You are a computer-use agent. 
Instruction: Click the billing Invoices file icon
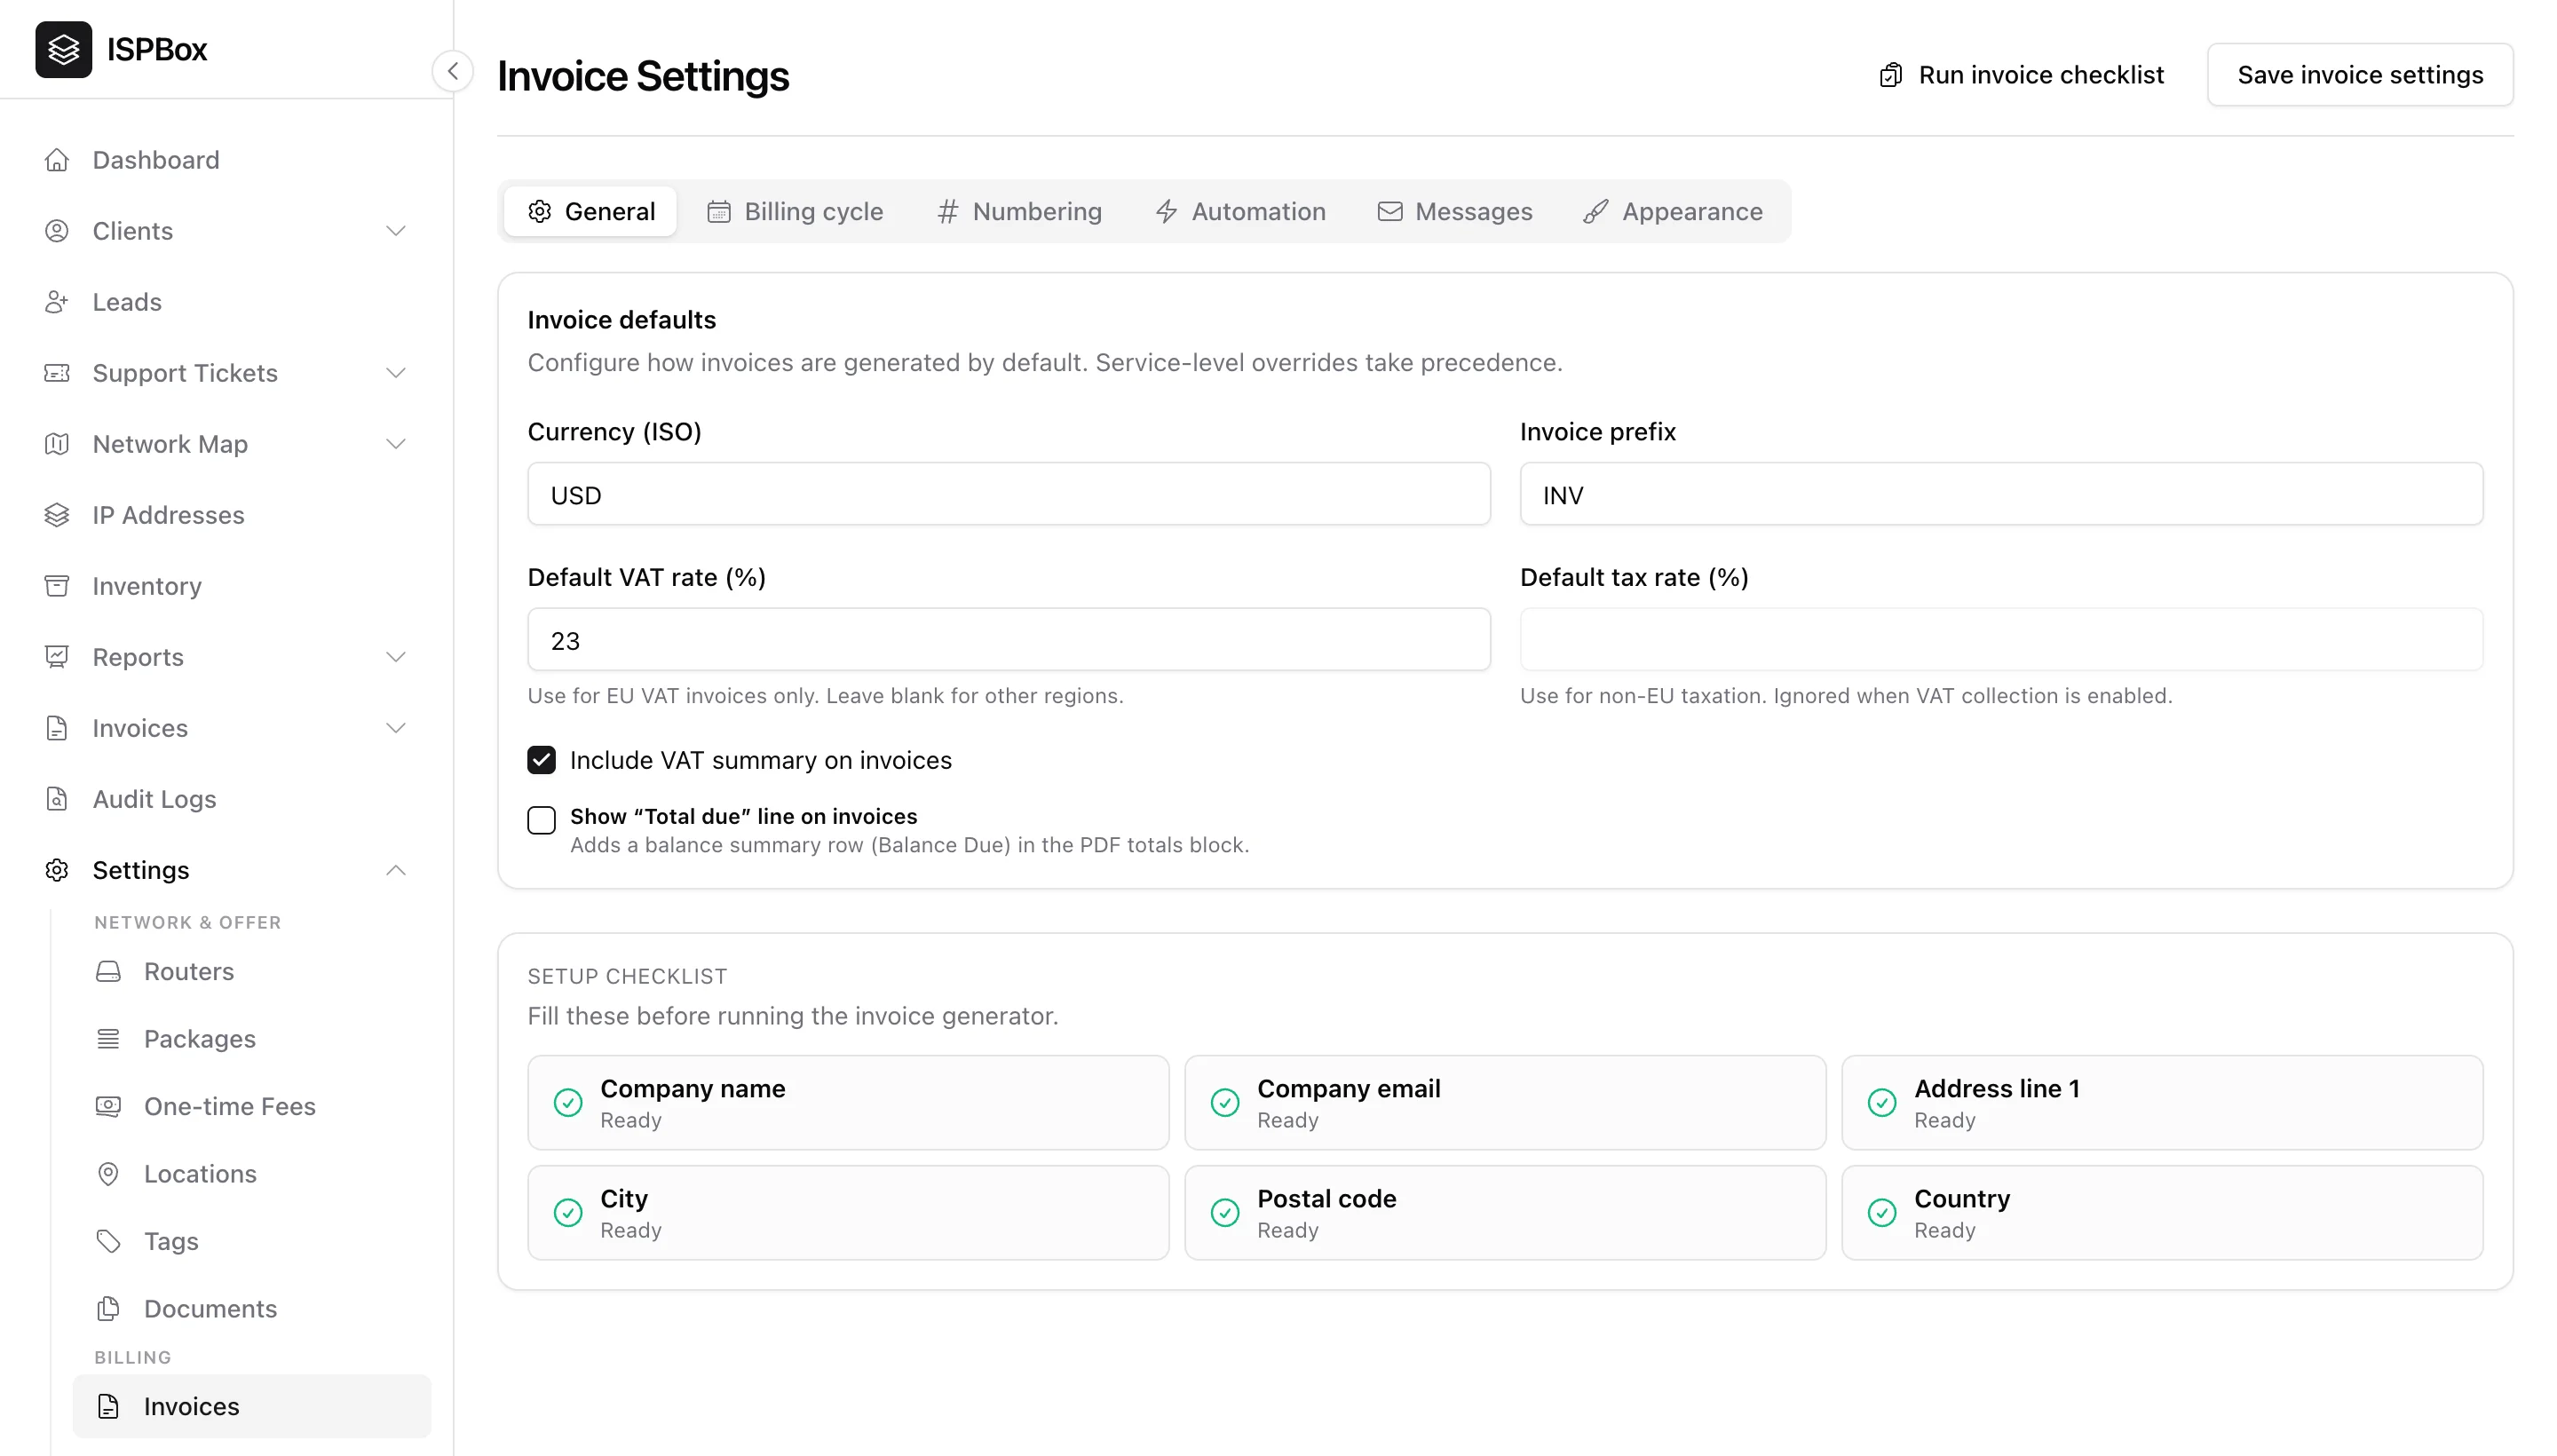pos(108,1406)
